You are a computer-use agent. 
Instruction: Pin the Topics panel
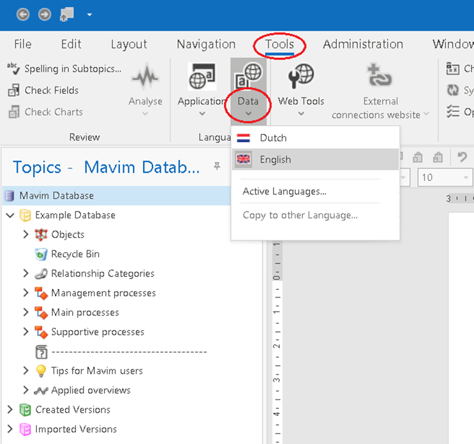coord(217,166)
